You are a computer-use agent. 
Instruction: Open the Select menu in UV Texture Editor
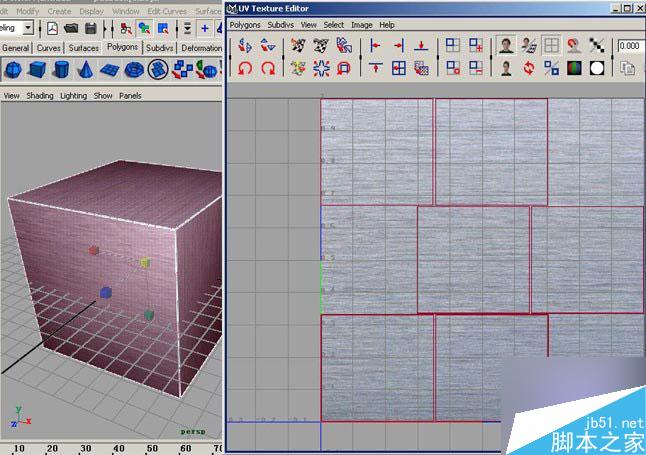334,25
